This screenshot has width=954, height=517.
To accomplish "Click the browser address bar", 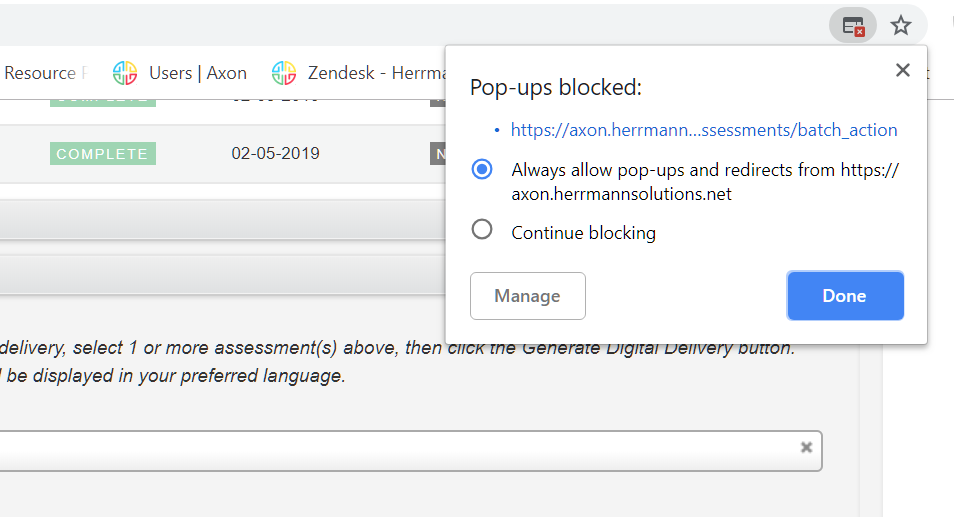I will (400, 26).
